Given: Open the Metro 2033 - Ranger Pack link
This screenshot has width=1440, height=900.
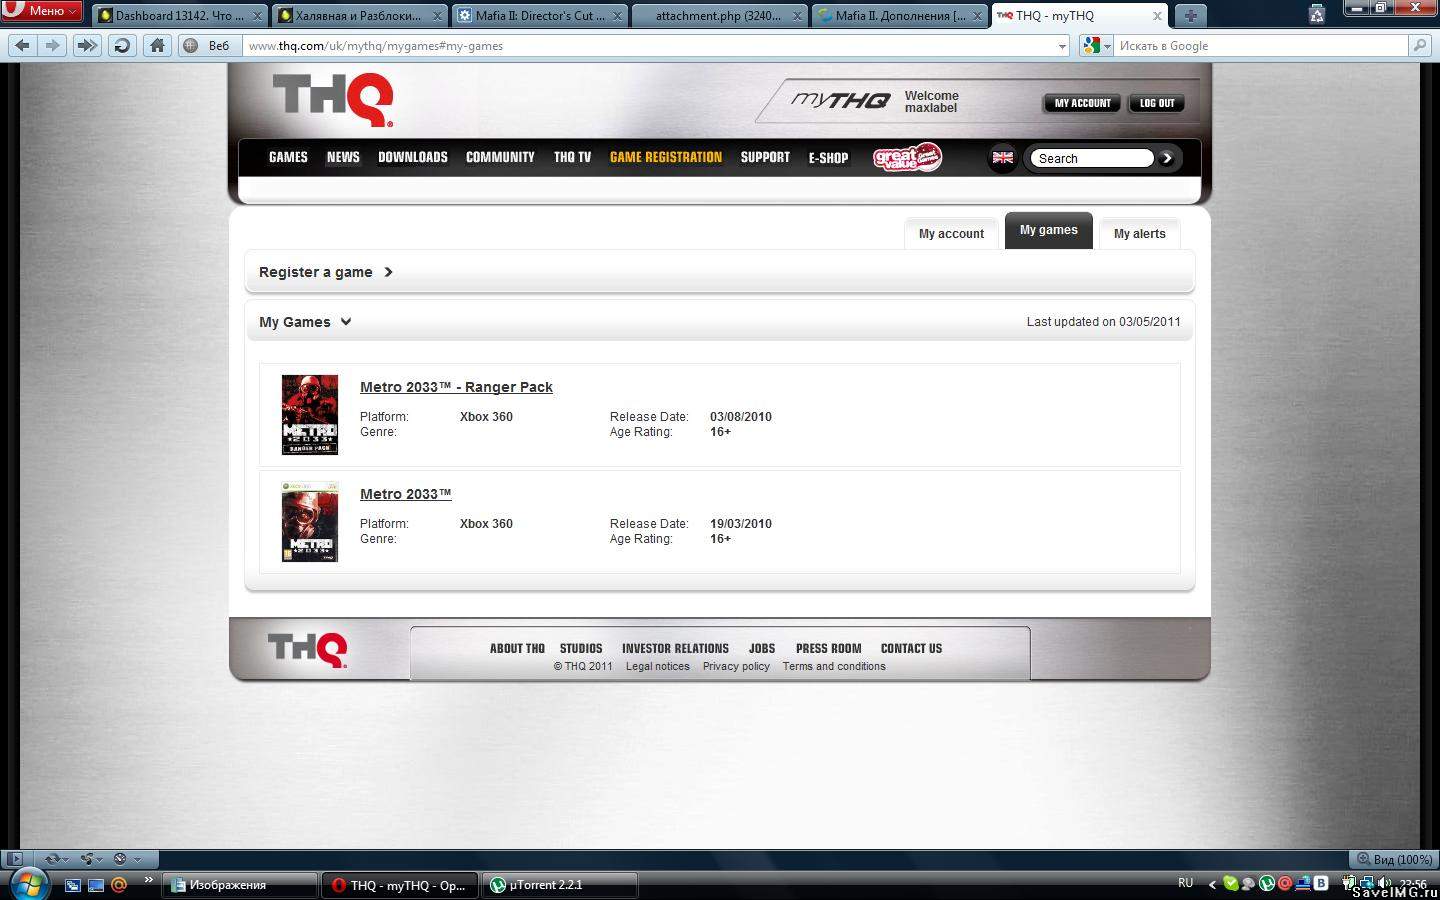Looking at the screenshot, I should 456,387.
